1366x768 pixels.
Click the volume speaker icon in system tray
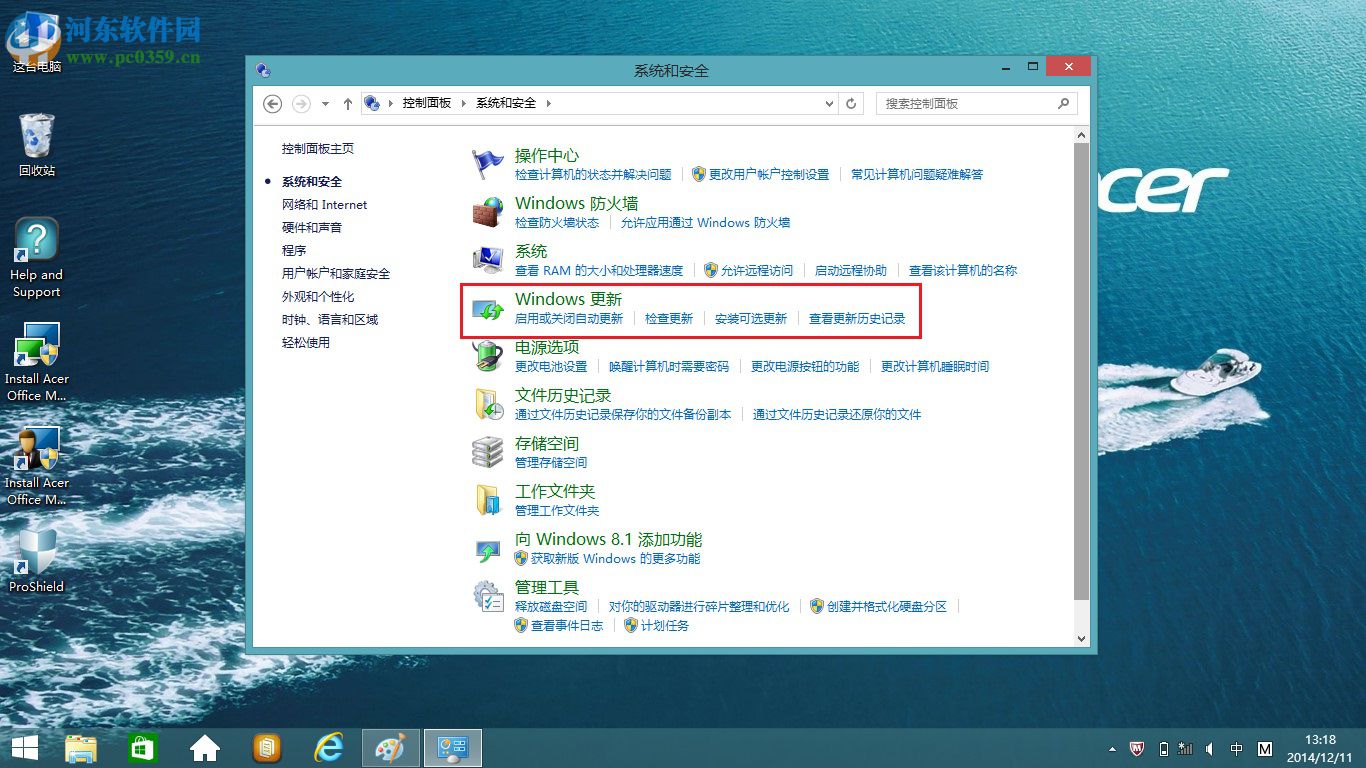[1210, 748]
